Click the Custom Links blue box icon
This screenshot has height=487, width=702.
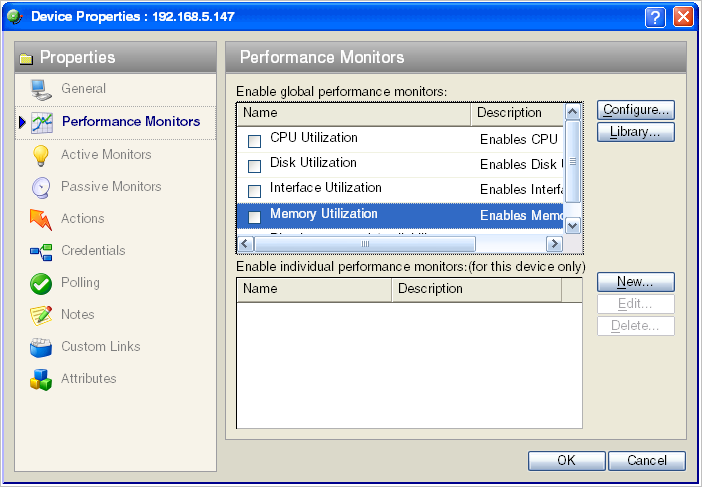tap(41, 348)
